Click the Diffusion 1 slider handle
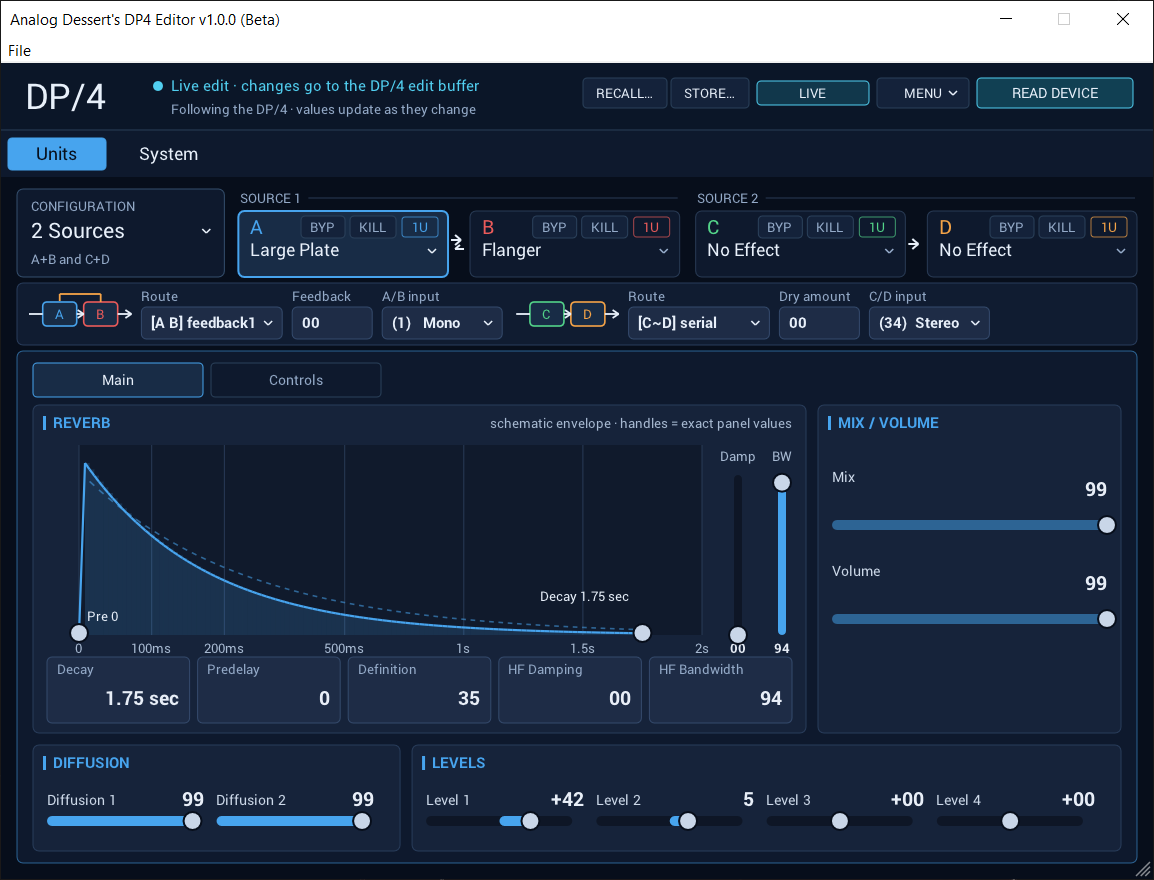The width and height of the screenshot is (1154, 880). point(192,821)
